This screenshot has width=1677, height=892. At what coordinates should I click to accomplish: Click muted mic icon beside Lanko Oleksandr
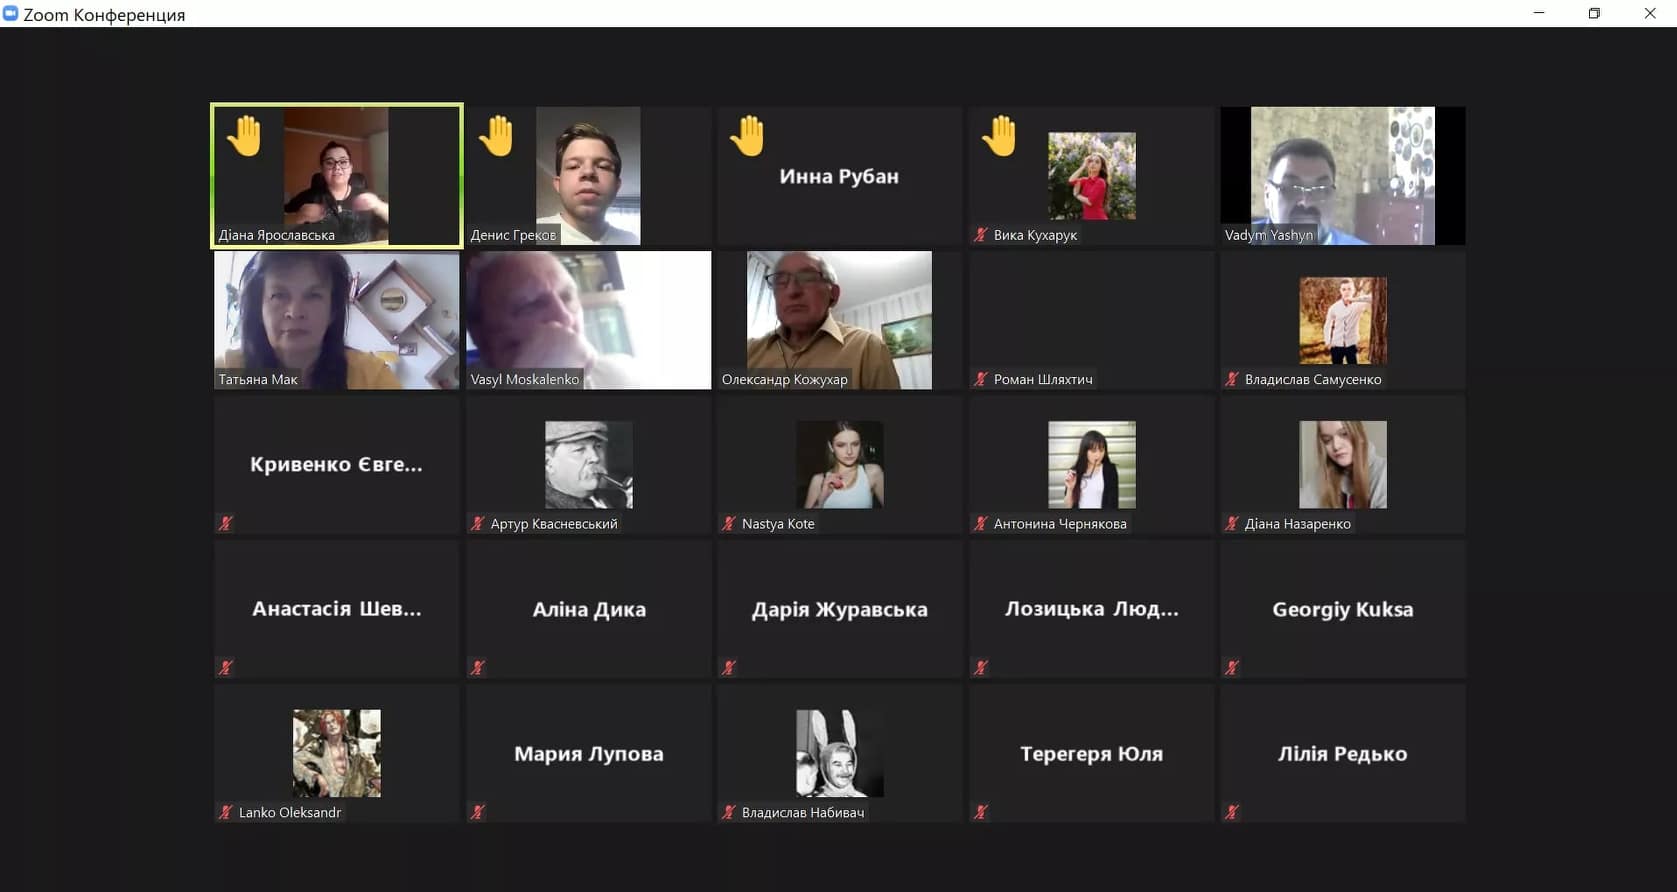(x=226, y=812)
